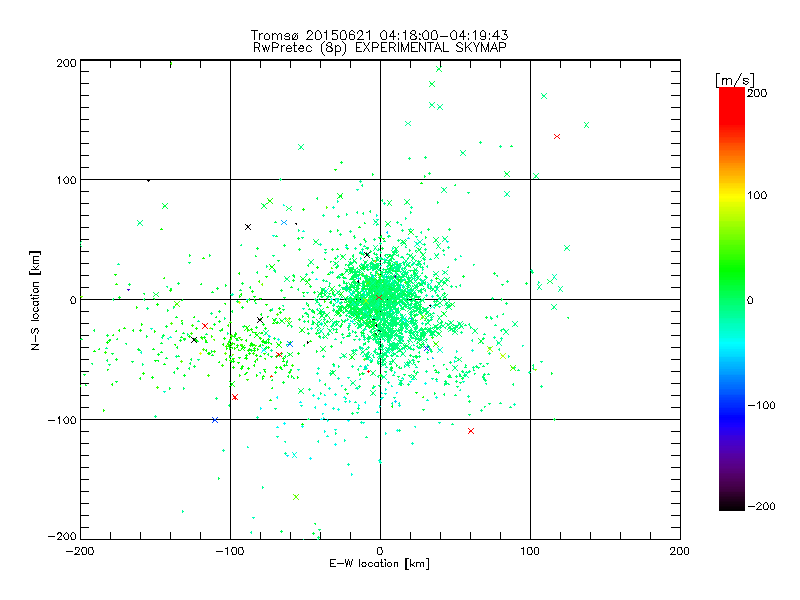Pick the black bottom end of the m/s color bar
800x600 pixels.
pos(732,505)
